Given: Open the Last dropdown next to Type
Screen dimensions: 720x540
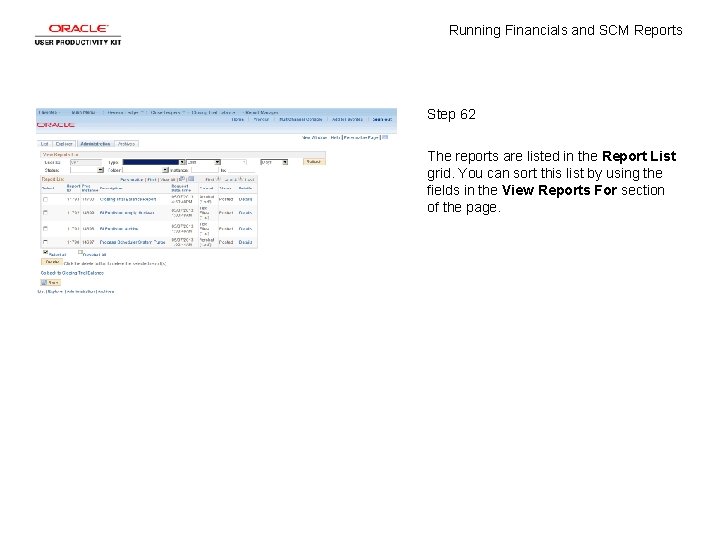Looking at the screenshot, I should [203, 162].
